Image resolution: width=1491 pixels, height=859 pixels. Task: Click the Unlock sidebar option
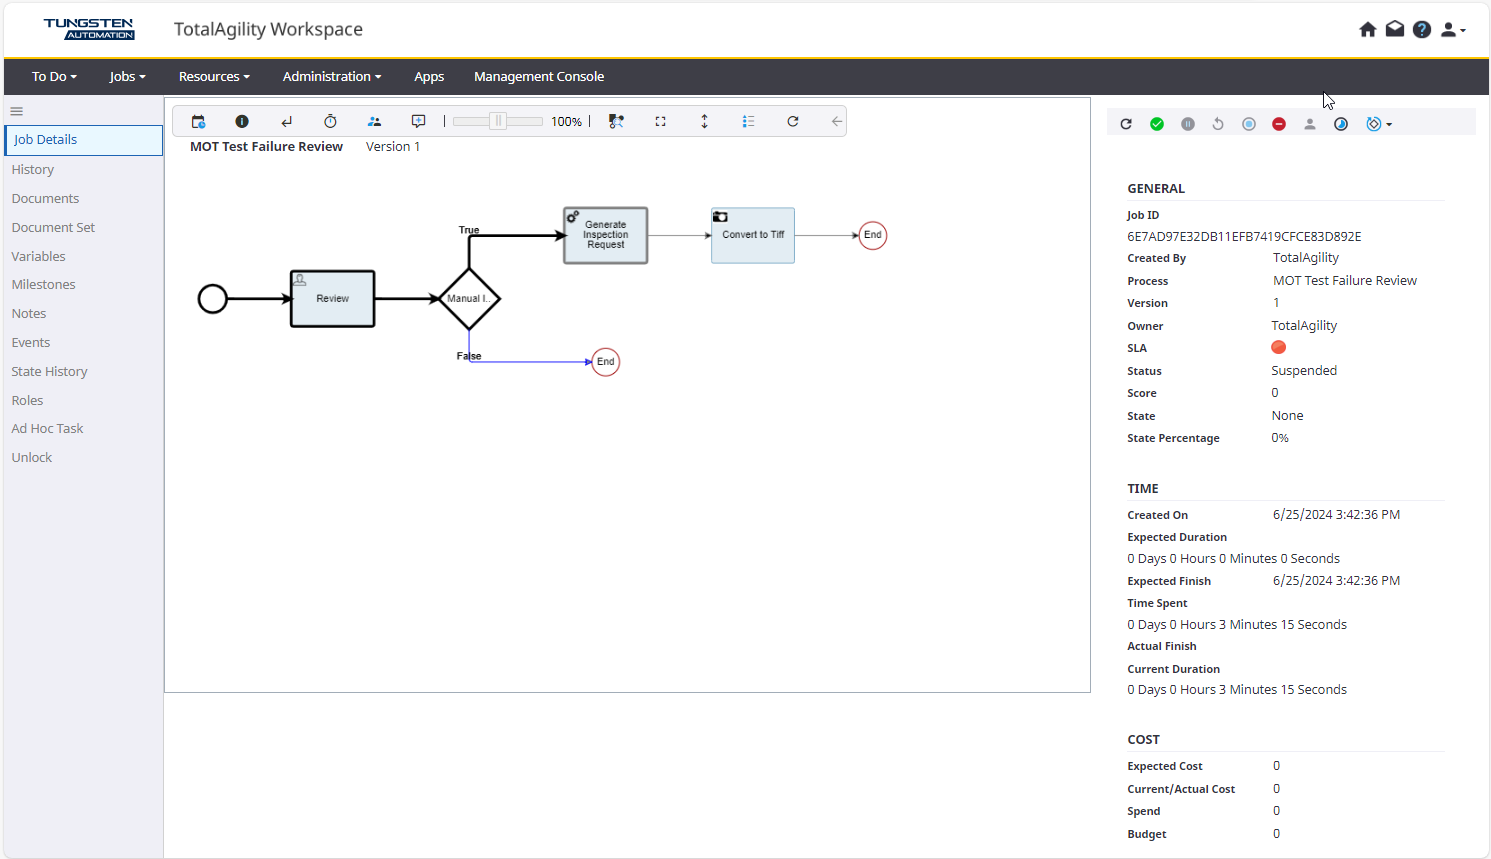point(32,458)
